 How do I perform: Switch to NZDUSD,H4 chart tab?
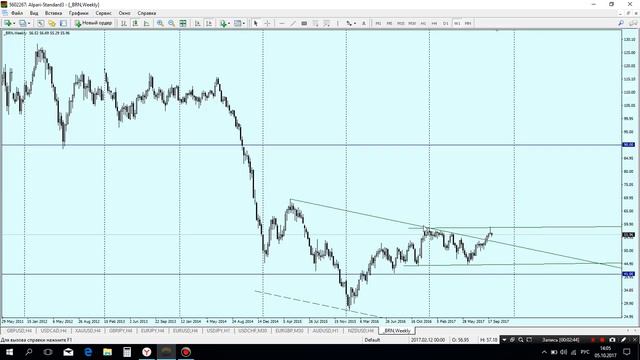[361, 331]
